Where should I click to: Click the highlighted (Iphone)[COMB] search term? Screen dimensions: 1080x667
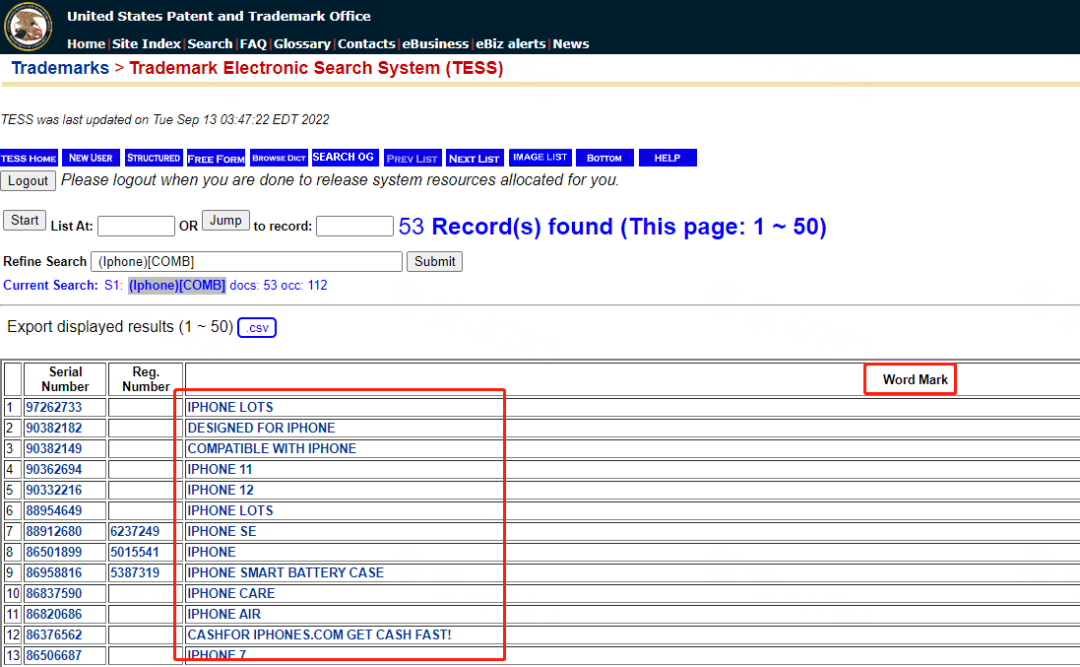coord(177,285)
